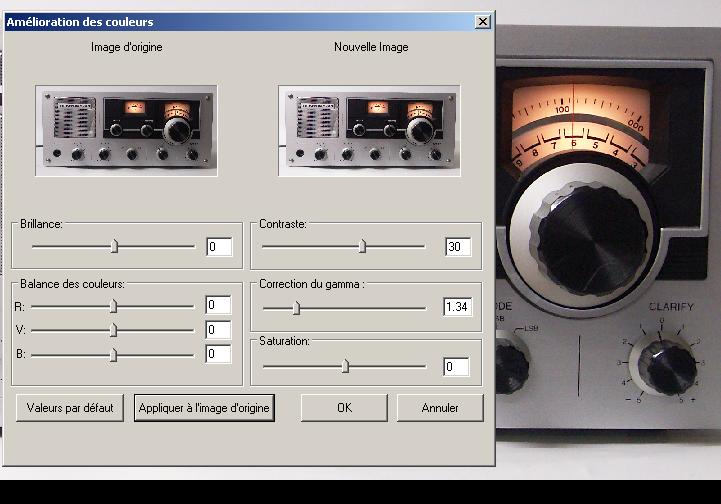This screenshot has width=721, height=504.
Task: Click the Brillance value field
Action: point(219,247)
